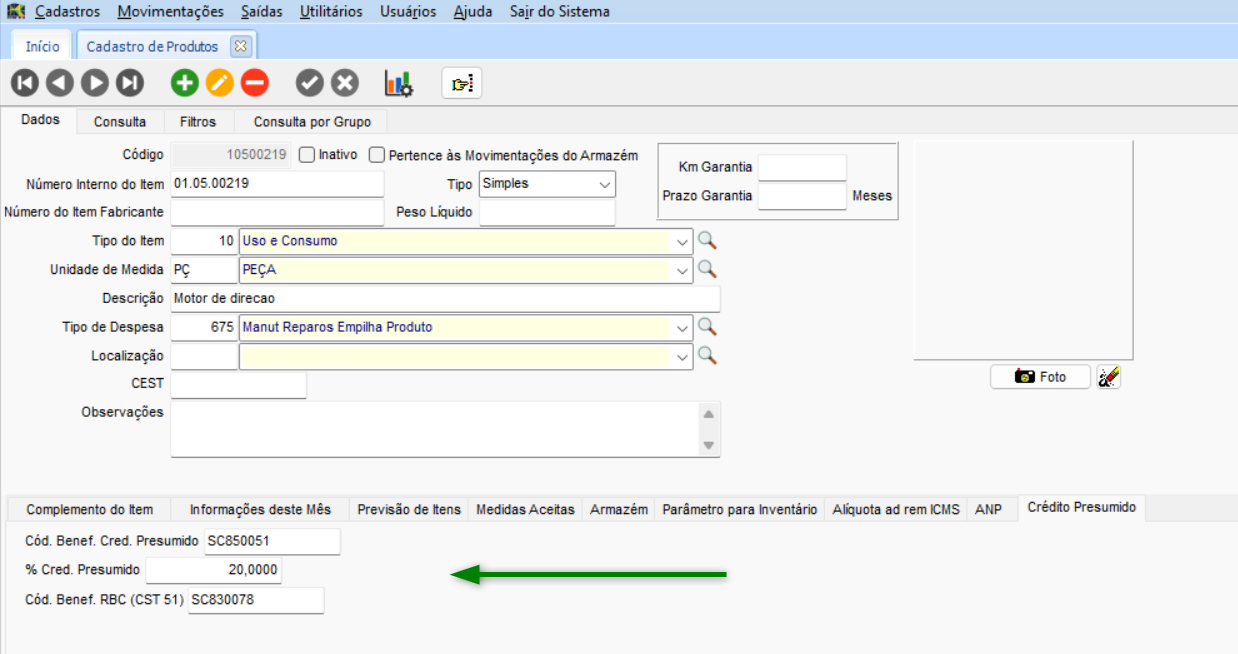Open the Consulta por Grupo tab

point(312,122)
